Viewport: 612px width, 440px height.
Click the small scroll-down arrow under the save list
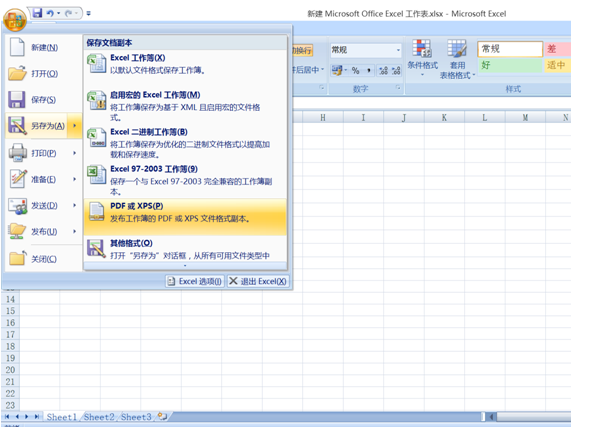click(185, 266)
